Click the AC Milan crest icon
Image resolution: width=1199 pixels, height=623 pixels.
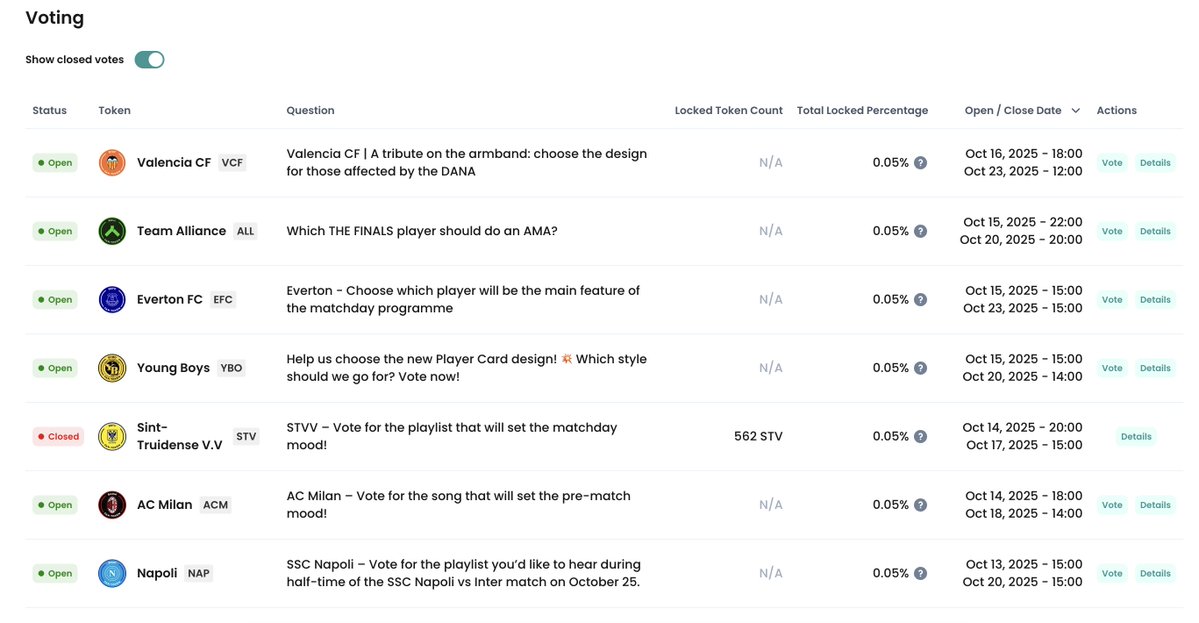pos(112,505)
